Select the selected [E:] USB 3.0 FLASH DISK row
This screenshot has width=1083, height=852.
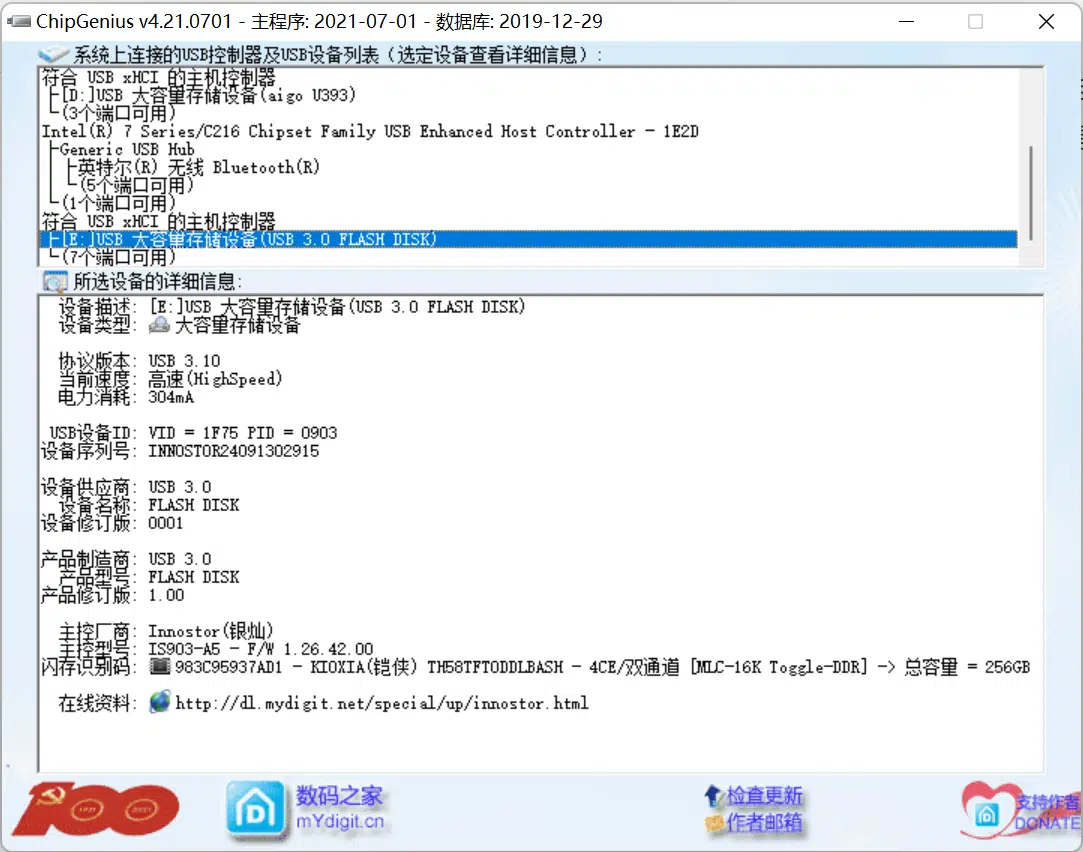(528, 240)
